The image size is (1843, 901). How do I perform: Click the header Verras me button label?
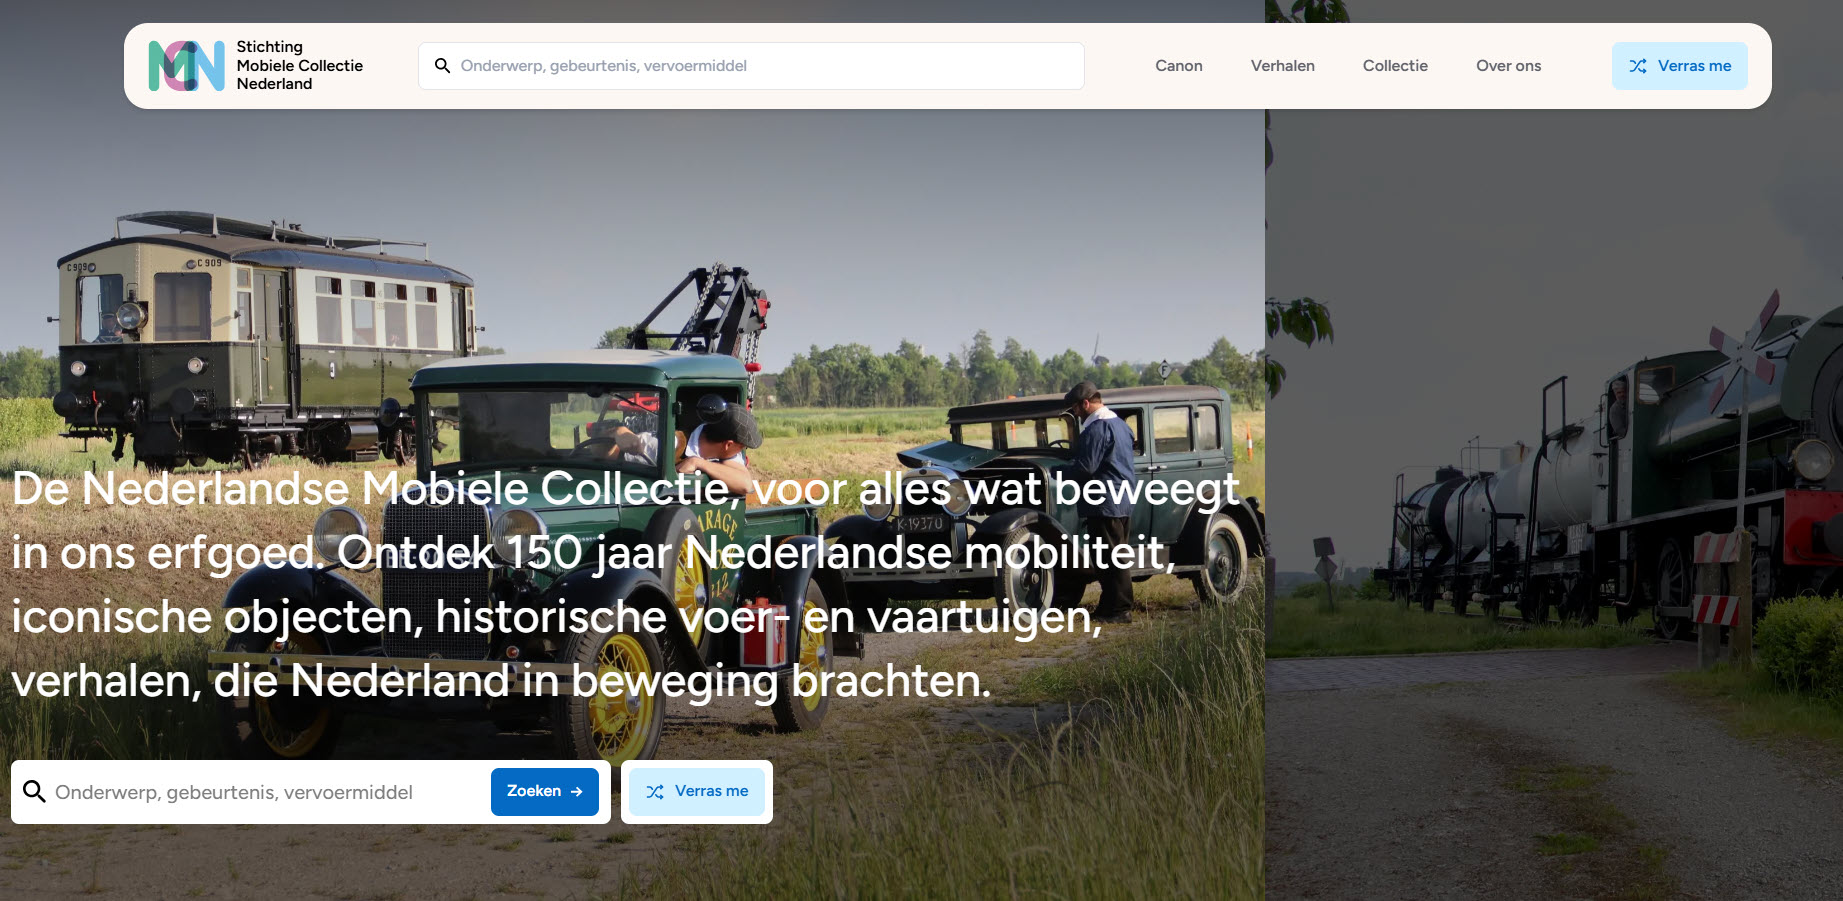1694,66
